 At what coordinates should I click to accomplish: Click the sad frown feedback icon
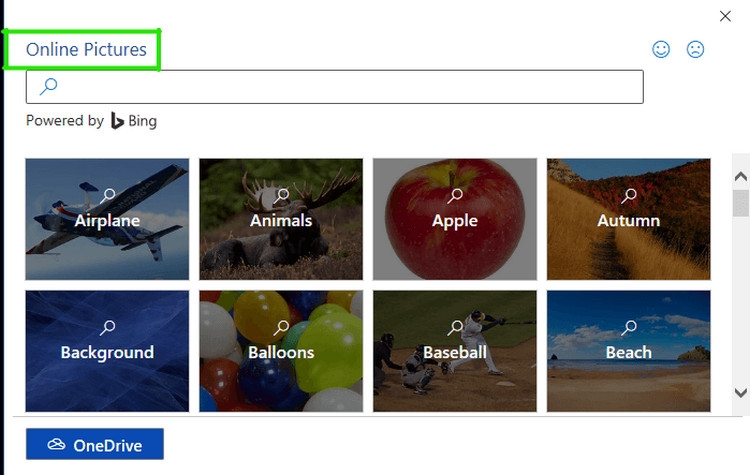695,49
